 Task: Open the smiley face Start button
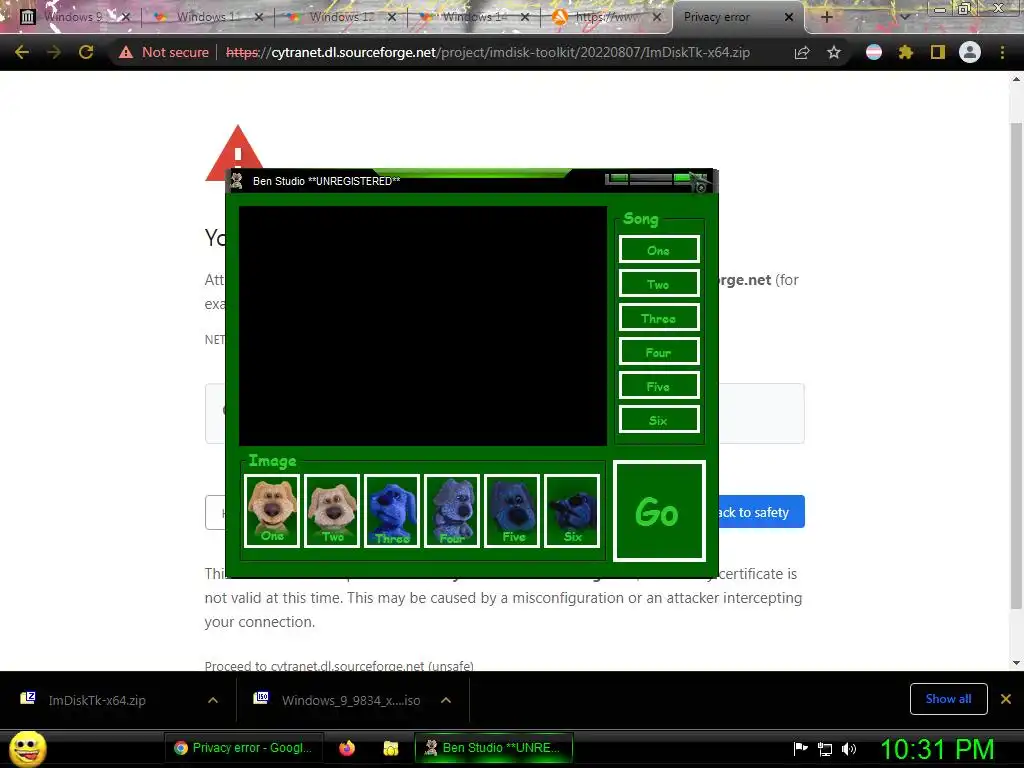27,748
